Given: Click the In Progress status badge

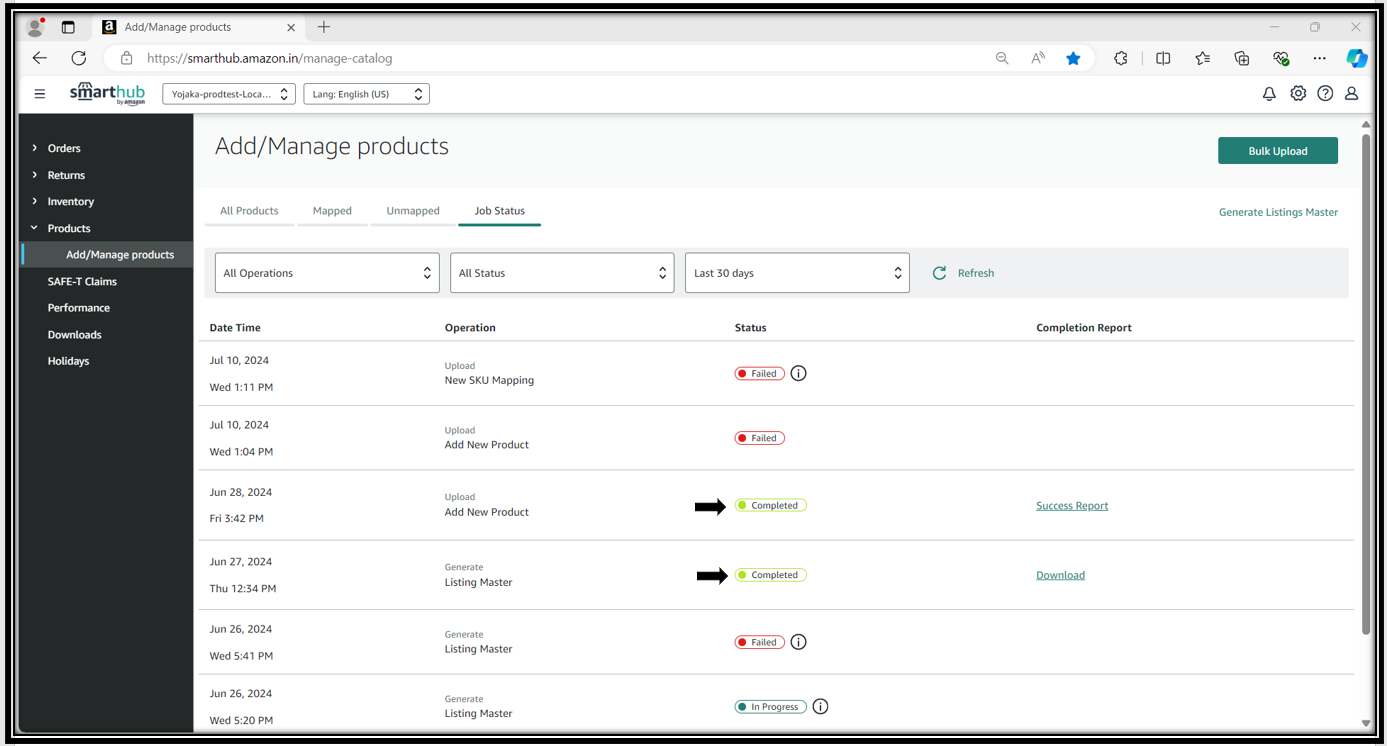Looking at the screenshot, I should coord(771,707).
